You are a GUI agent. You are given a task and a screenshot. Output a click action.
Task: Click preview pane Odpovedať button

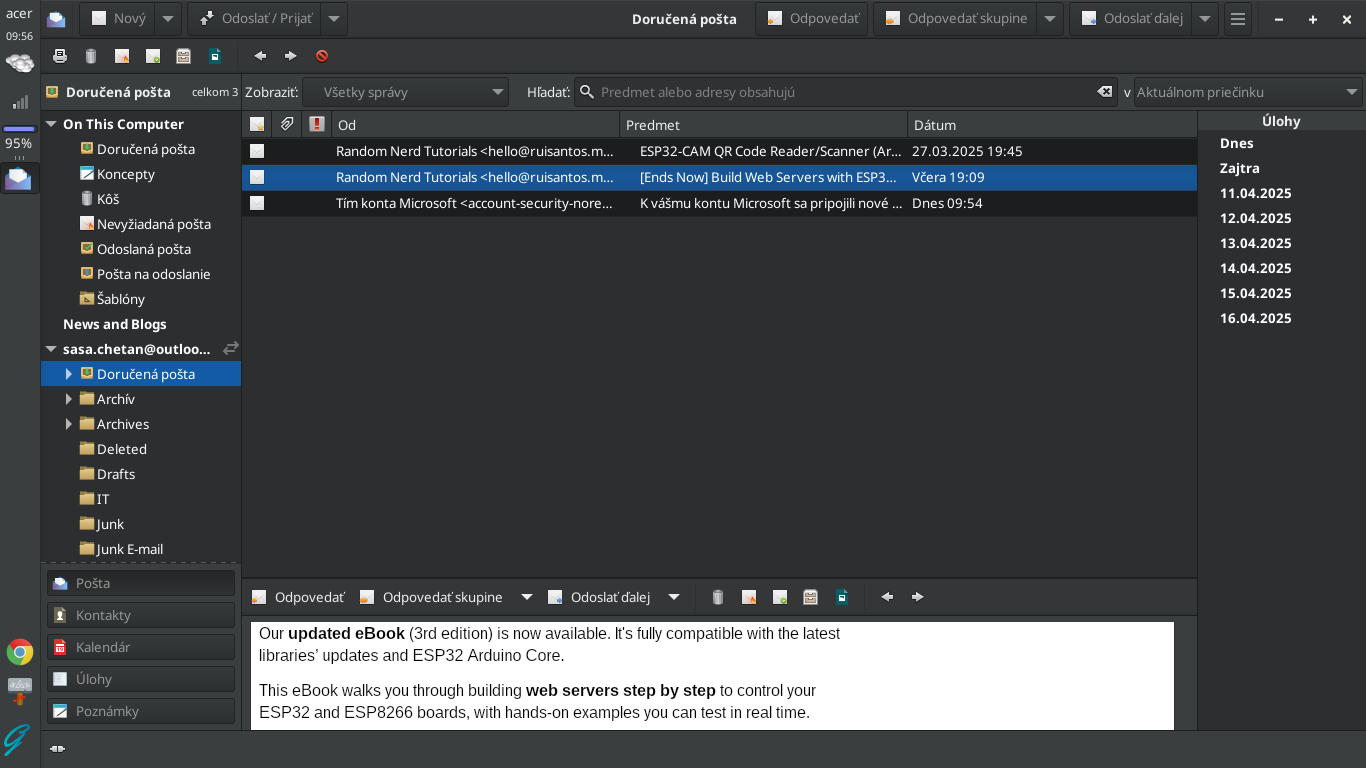298,597
